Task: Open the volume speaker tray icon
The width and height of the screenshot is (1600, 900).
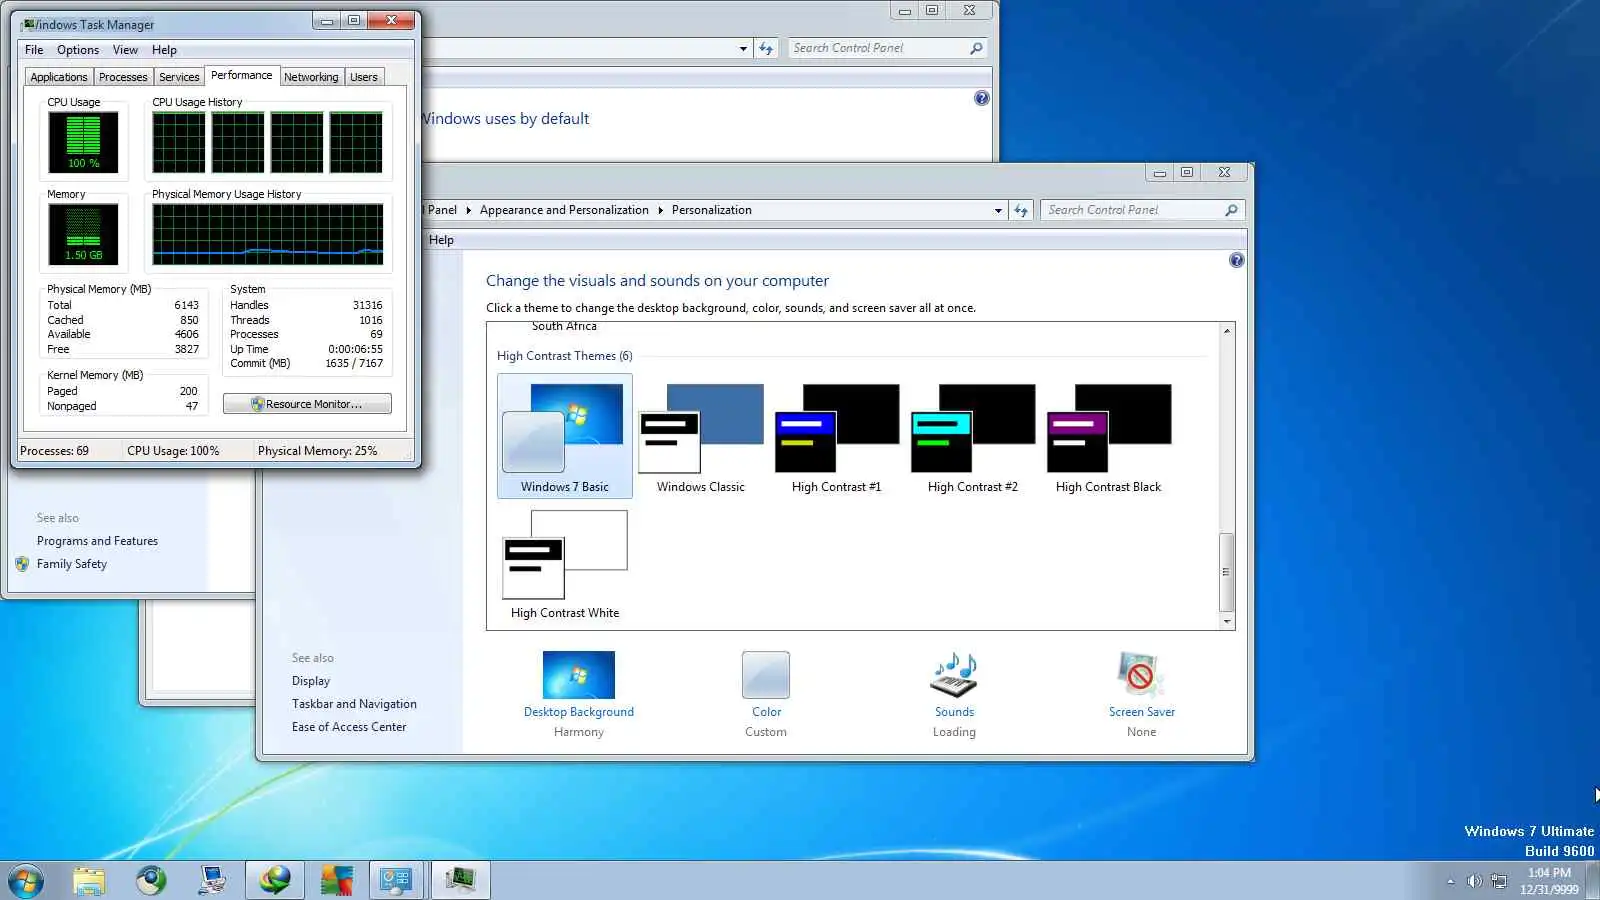Action: click(1474, 881)
